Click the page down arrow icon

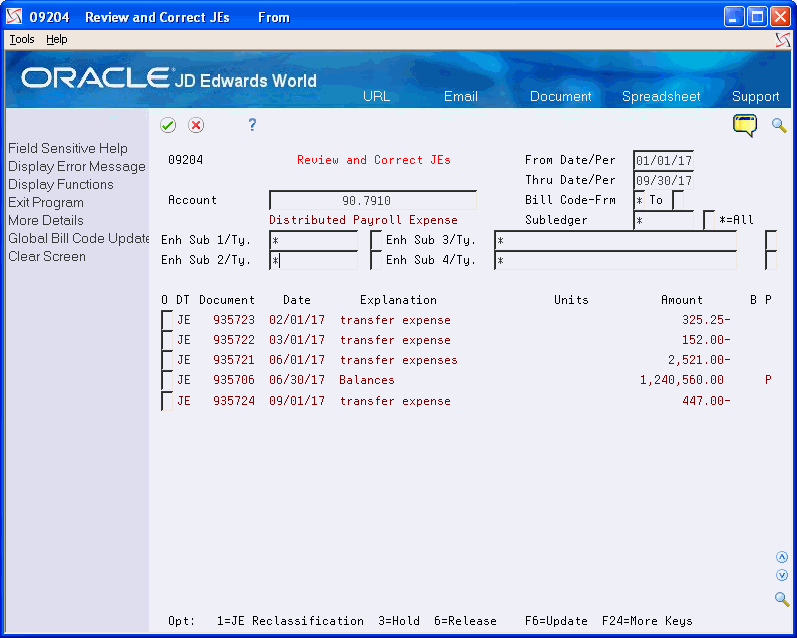pyautogui.click(x=782, y=575)
